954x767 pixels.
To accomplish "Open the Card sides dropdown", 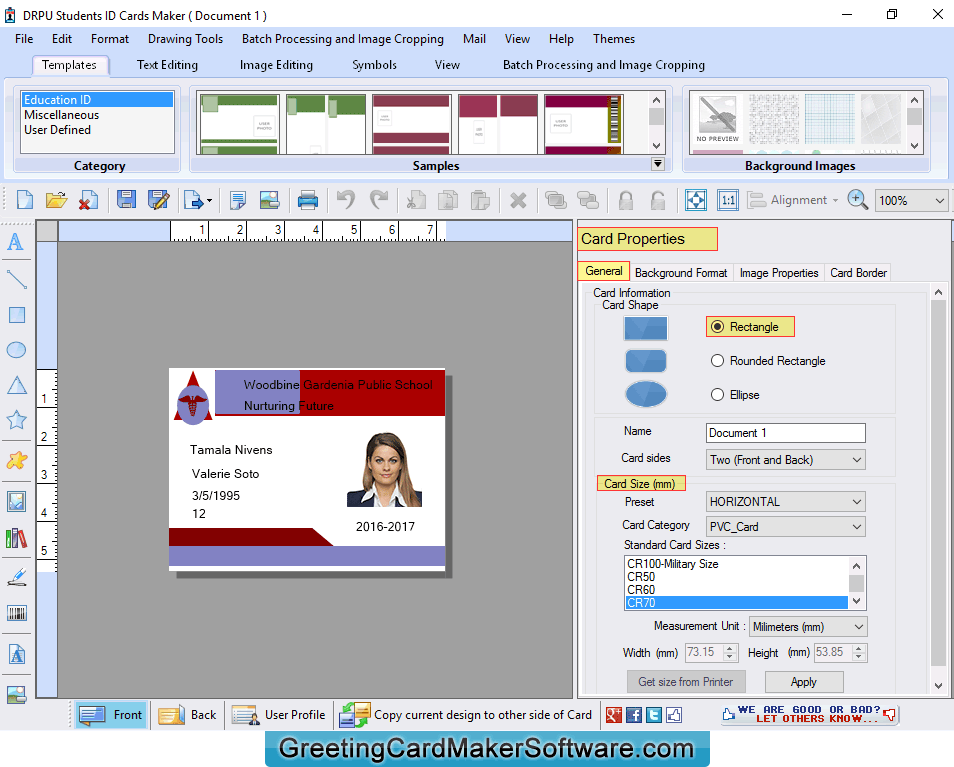I will 785,460.
